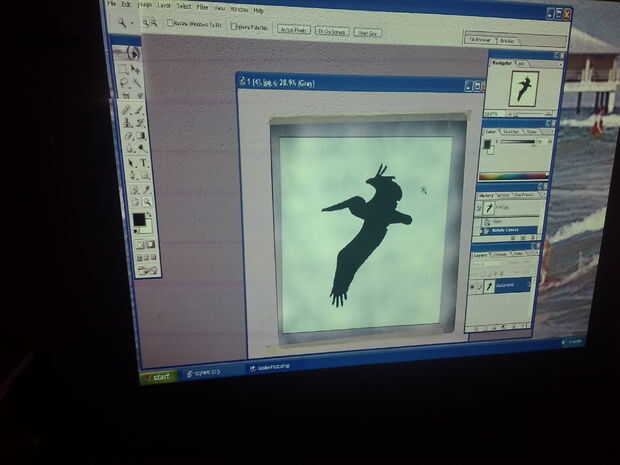Screen dimensions: 620x465
Task: Switch to the Channels tab
Action: [501, 255]
